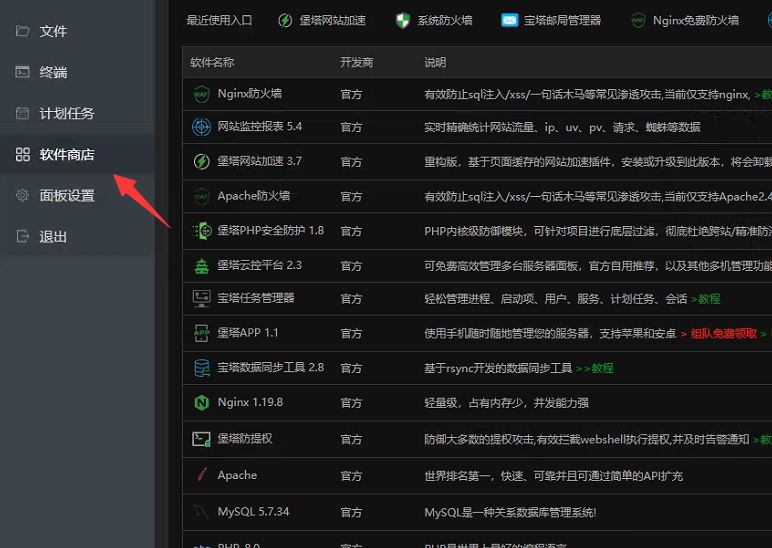Click the 堡塔云控平台 2.3 tower icon
The image size is (772, 548).
click(x=201, y=266)
